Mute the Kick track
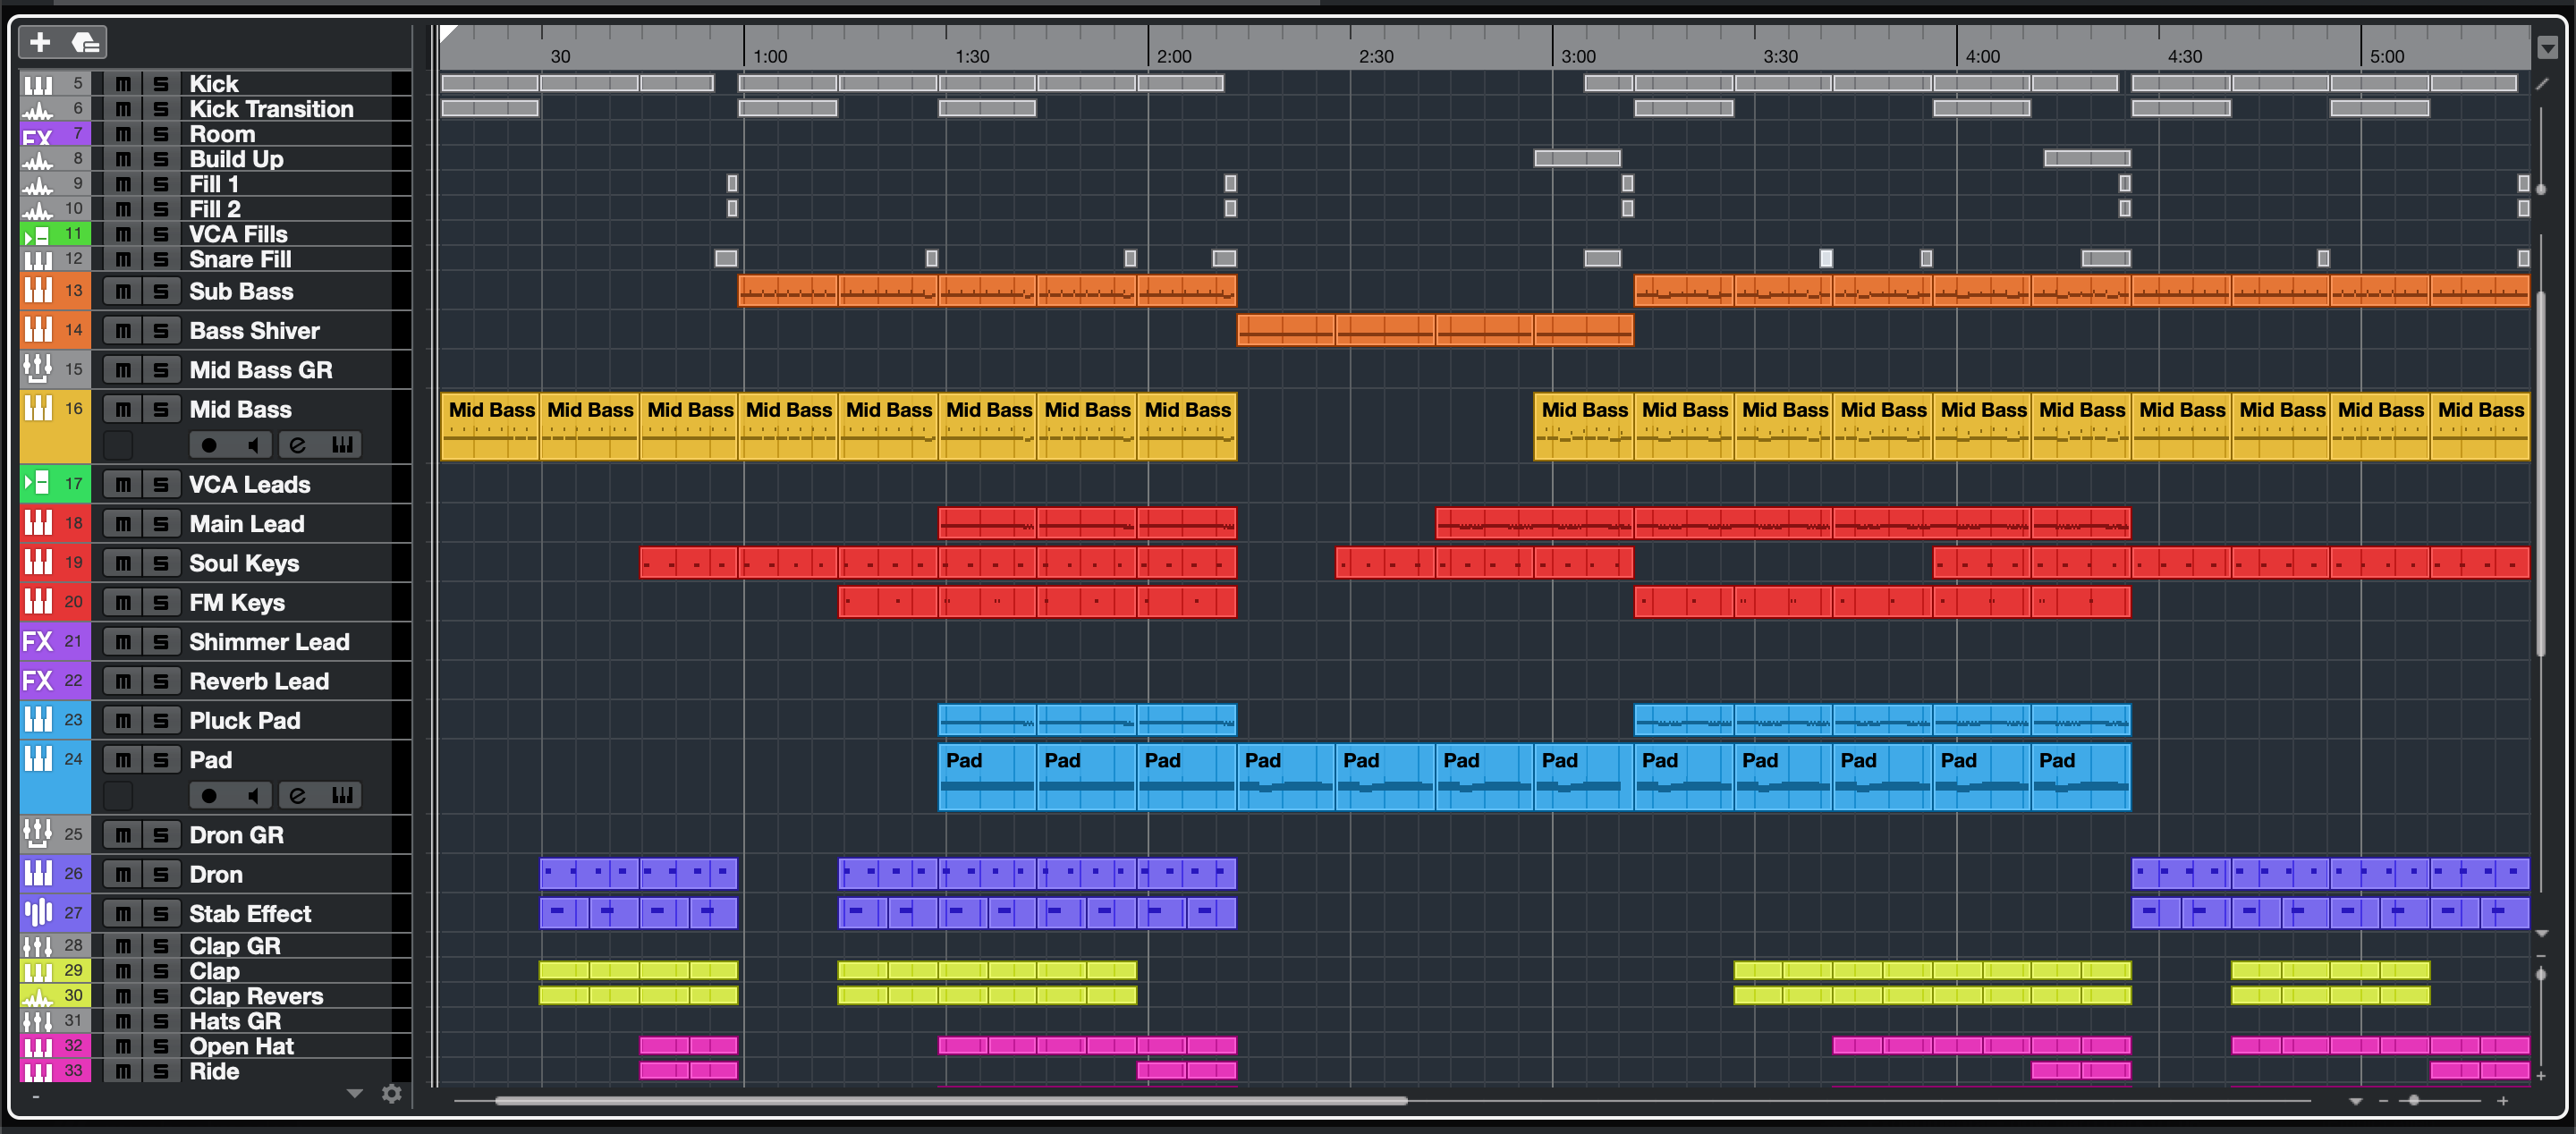The height and width of the screenshot is (1134, 2576). click(x=123, y=84)
